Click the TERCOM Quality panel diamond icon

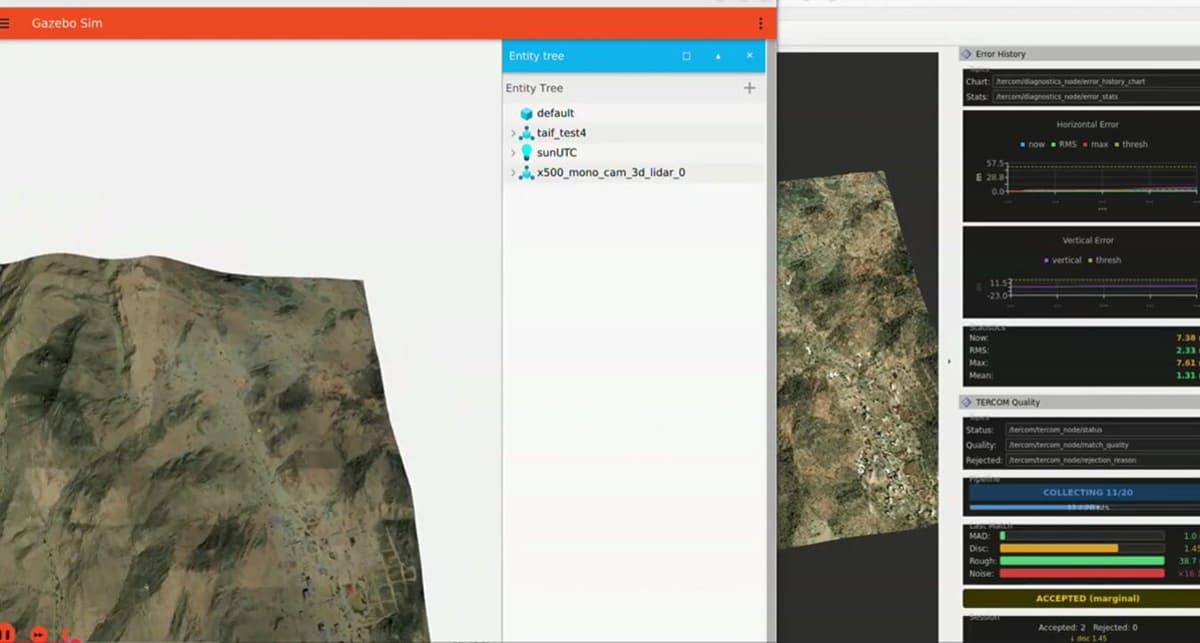click(x=967, y=402)
